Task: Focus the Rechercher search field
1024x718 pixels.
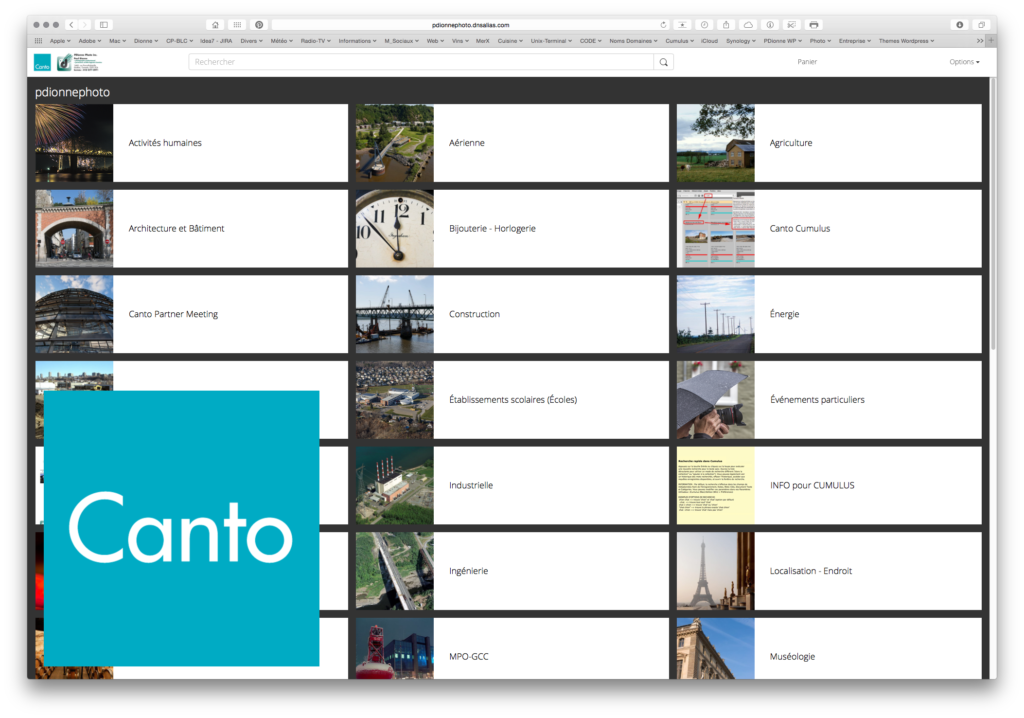Action: [421, 62]
